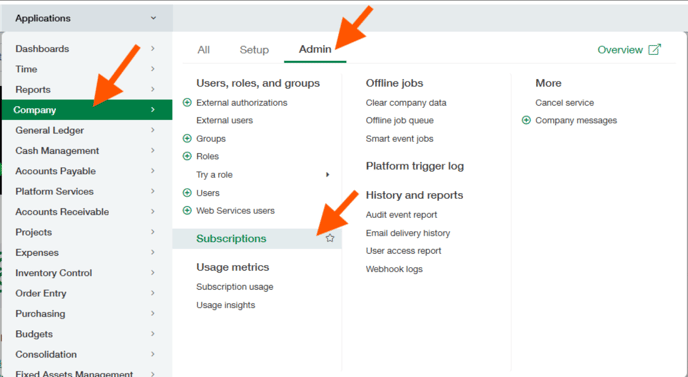
Task: Click the plus icon beside External authorizations
Action: point(187,103)
